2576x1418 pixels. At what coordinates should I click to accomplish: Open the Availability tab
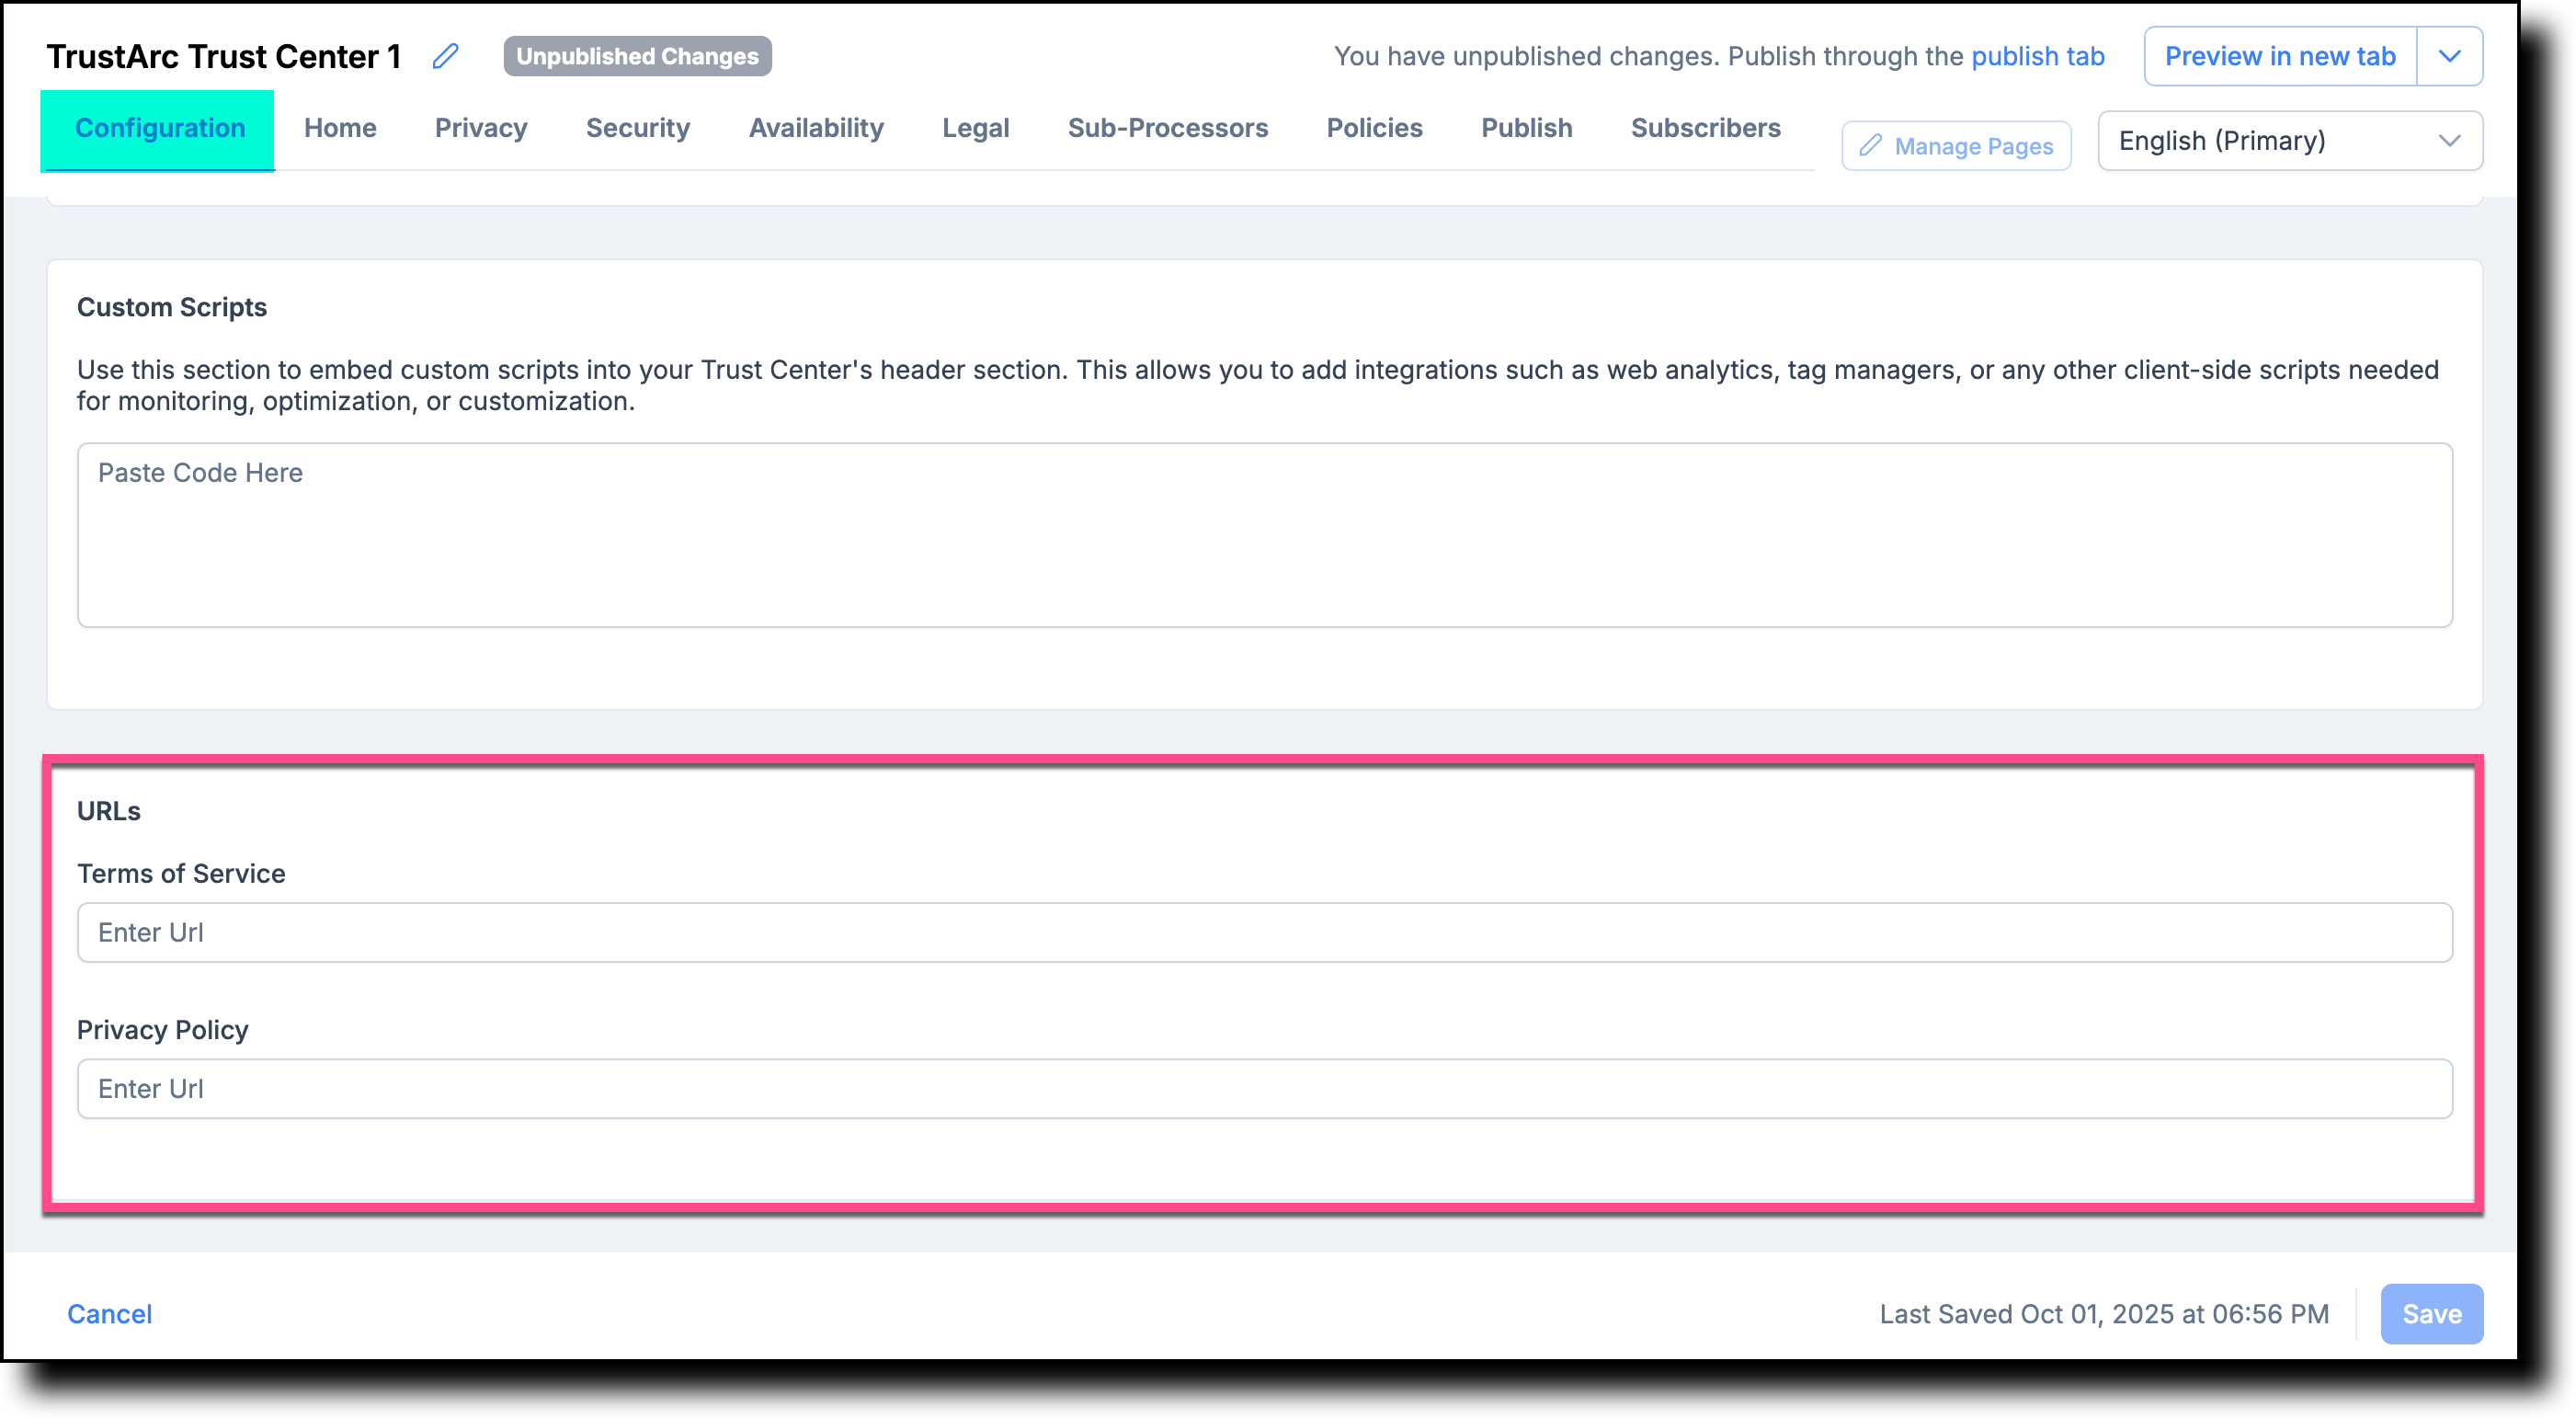(x=816, y=128)
